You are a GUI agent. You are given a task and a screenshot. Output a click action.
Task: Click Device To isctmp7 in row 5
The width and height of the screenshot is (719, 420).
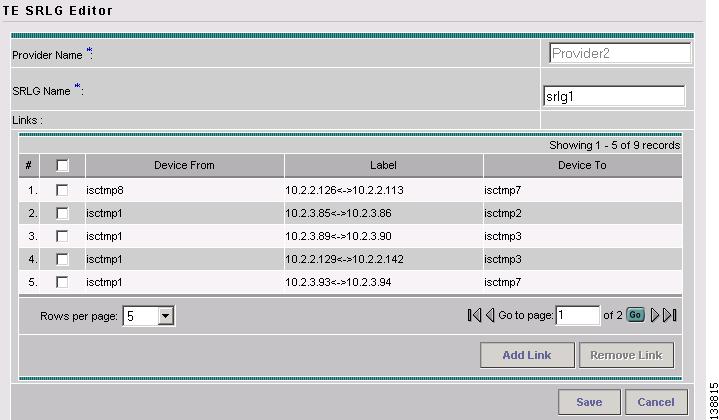(x=503, y=282)
